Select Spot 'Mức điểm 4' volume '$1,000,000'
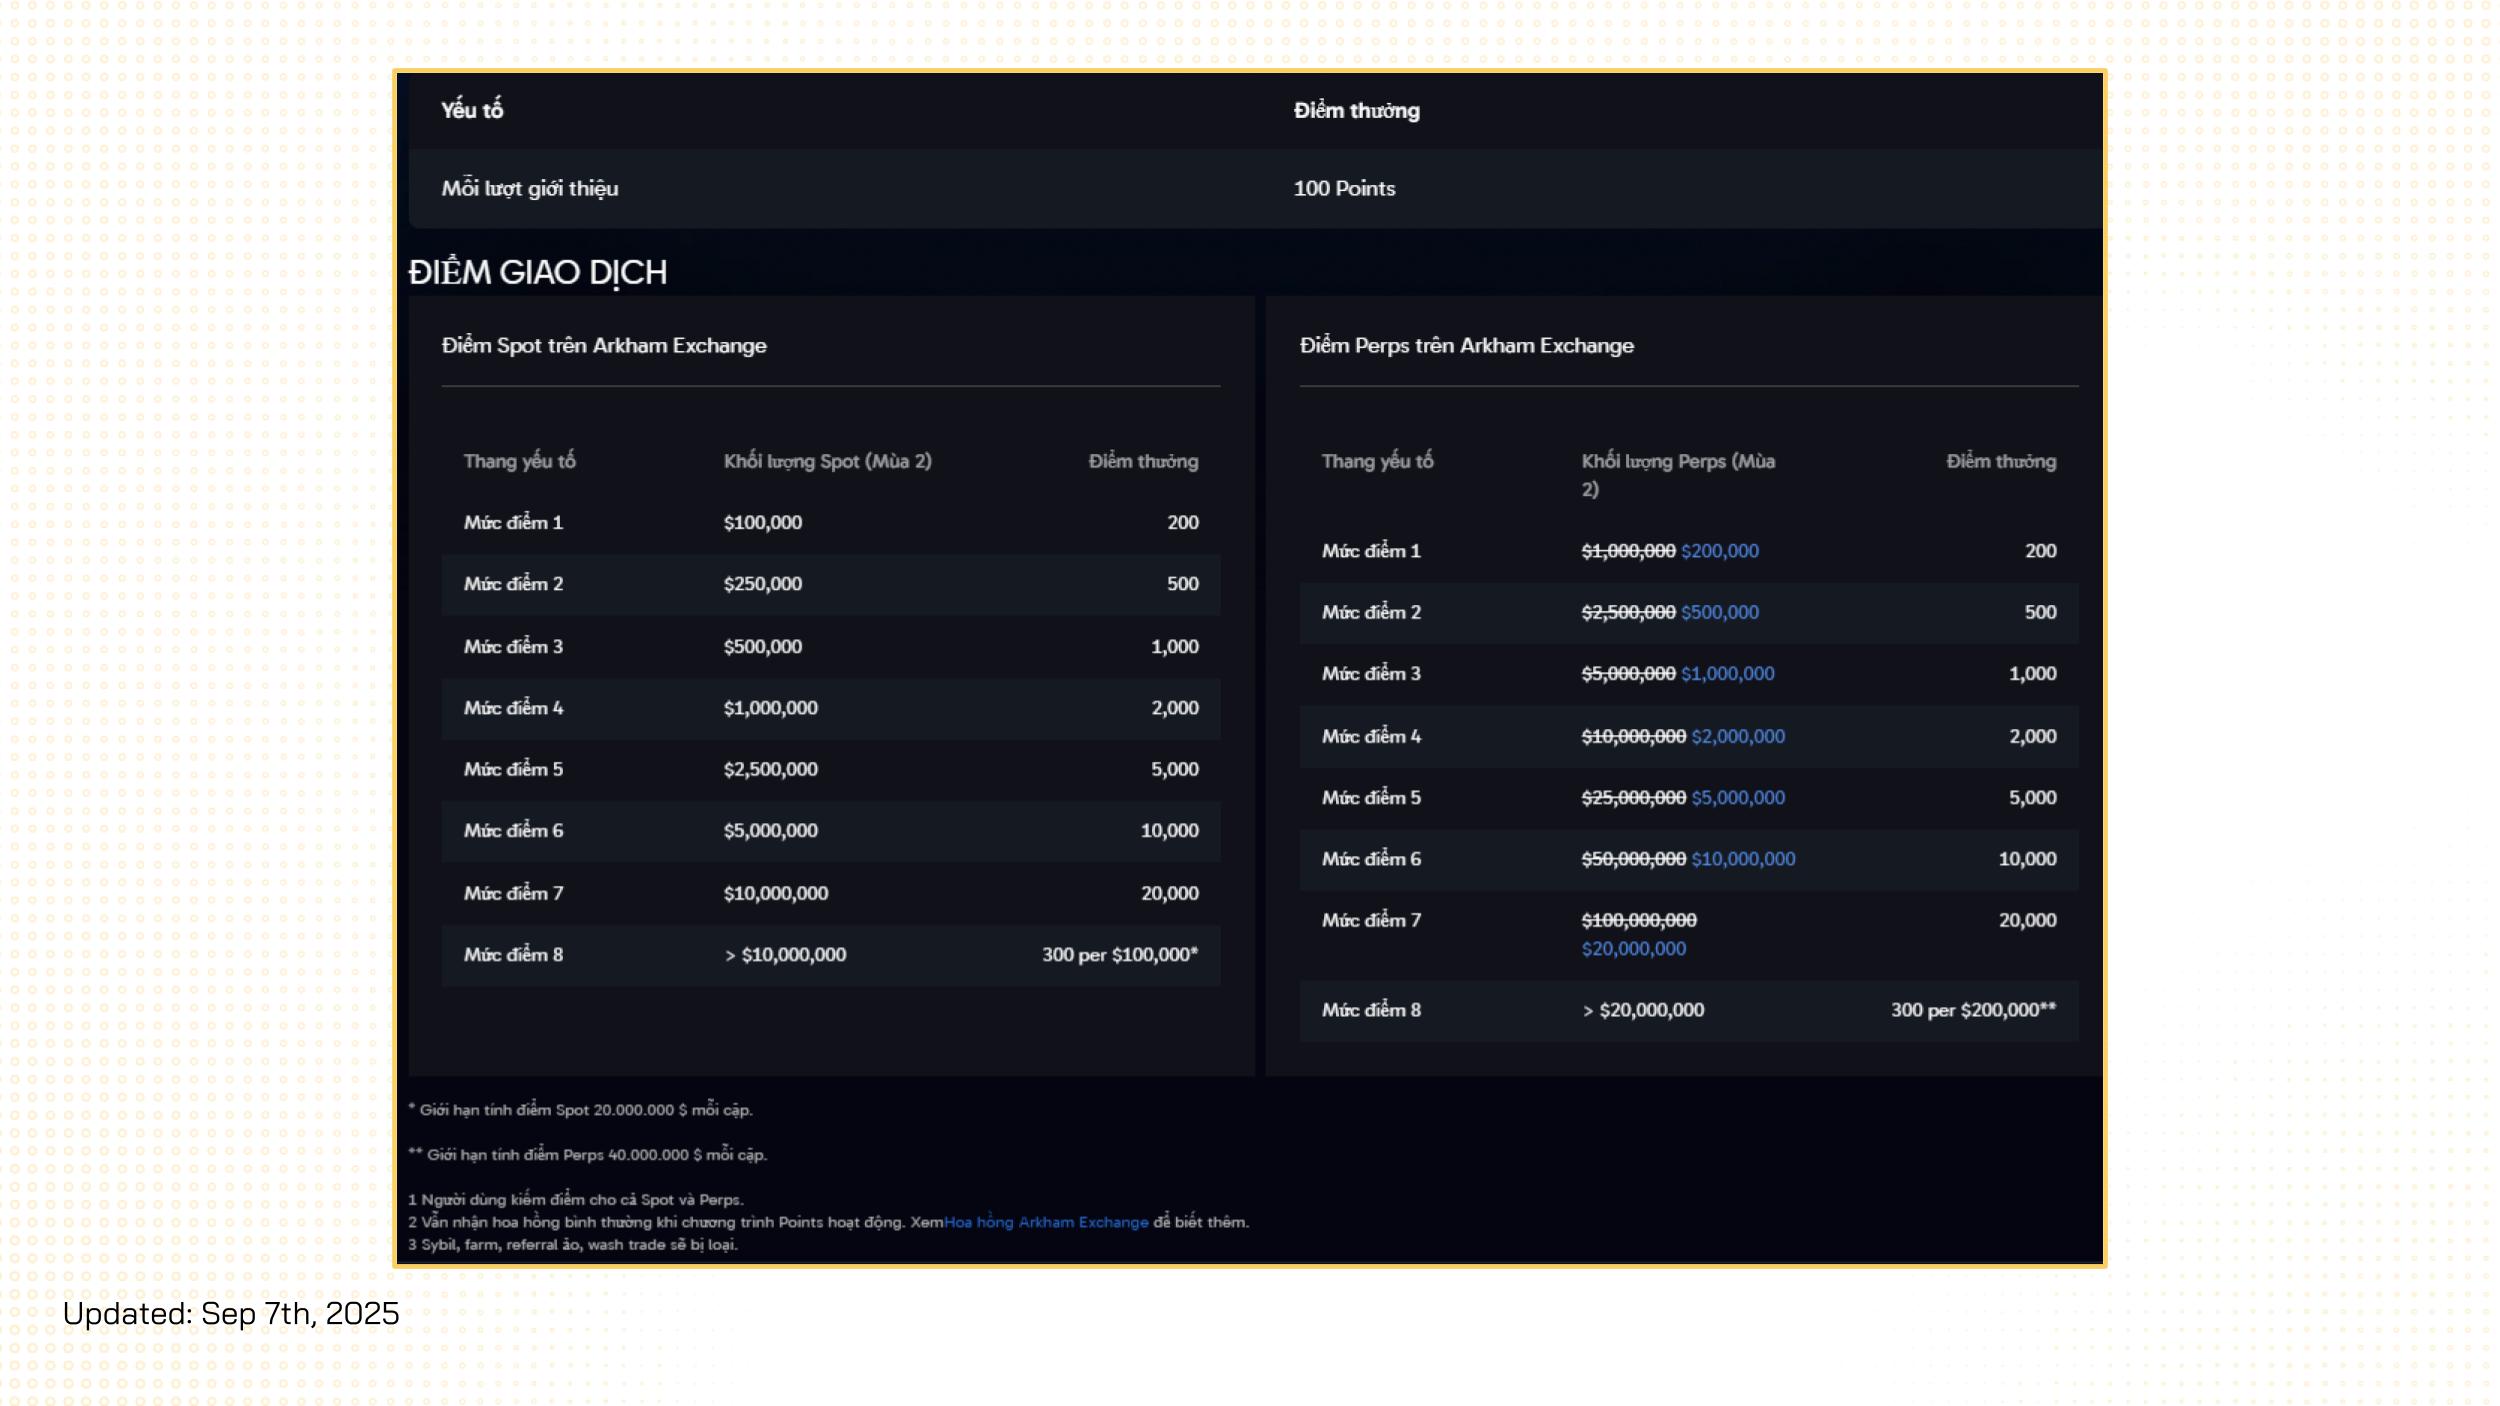The image size is (2500, 1406). pyautogui.click(x=770, y=707)
